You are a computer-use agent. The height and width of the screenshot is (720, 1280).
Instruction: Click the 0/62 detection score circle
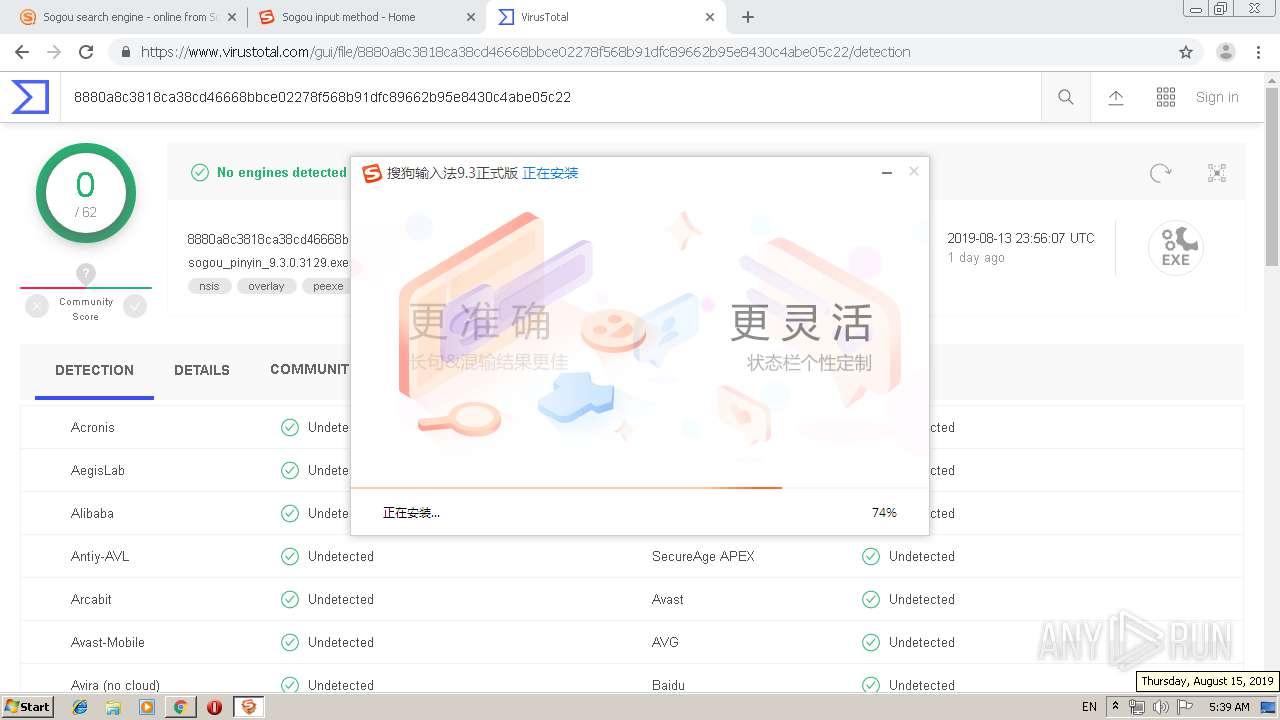coord(86,193)
